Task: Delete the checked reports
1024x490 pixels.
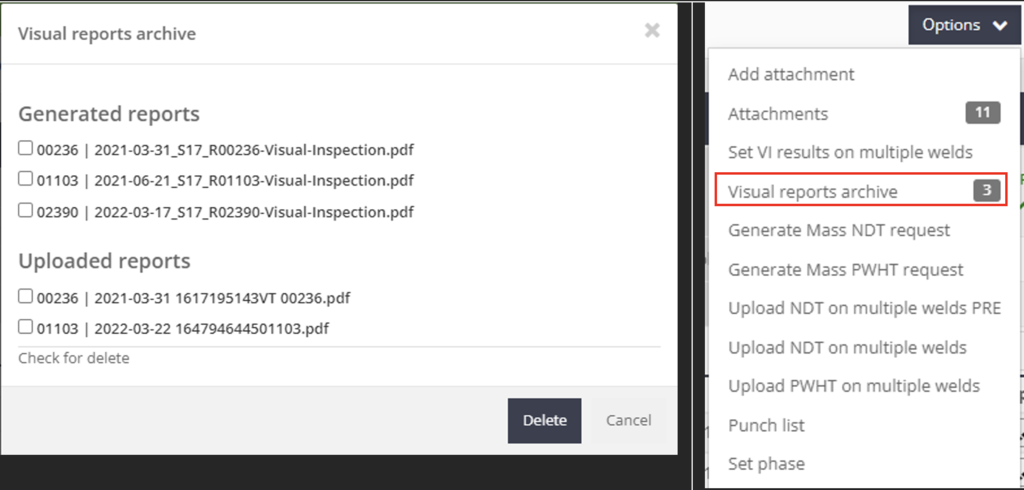Action: pyautogui.click(x=545, y=421)
